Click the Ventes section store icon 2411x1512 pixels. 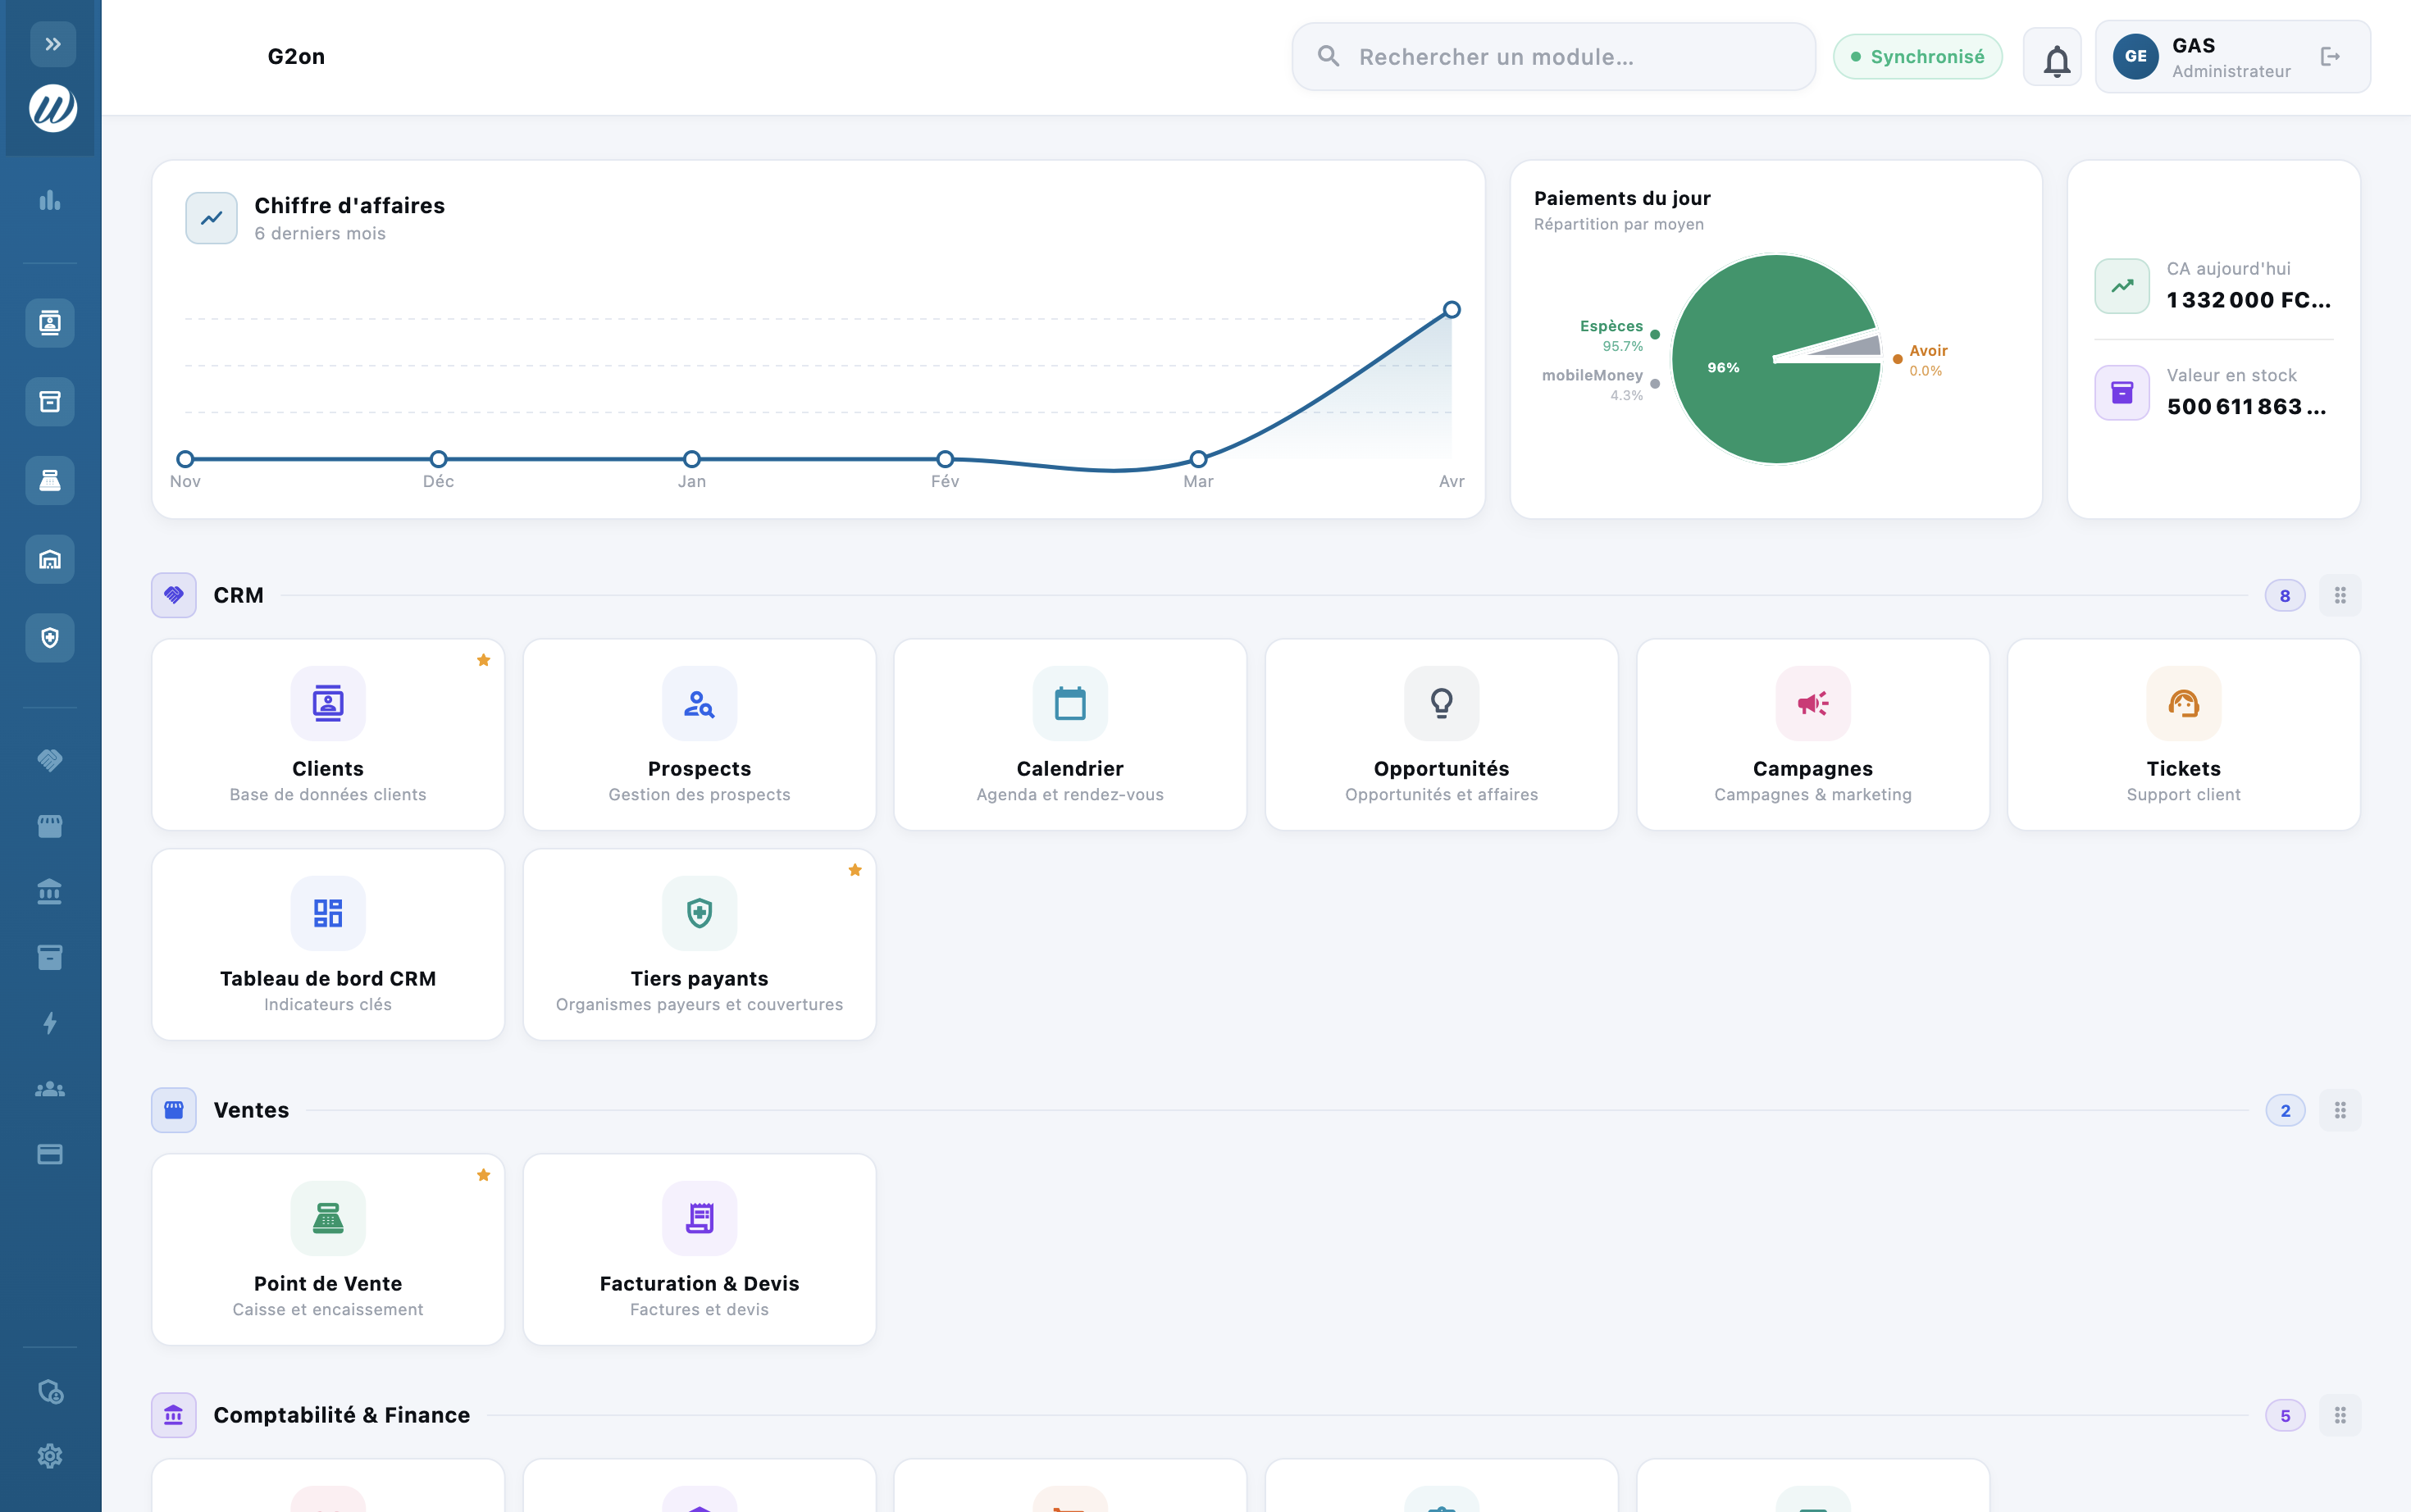click(x=174, y=1110)
